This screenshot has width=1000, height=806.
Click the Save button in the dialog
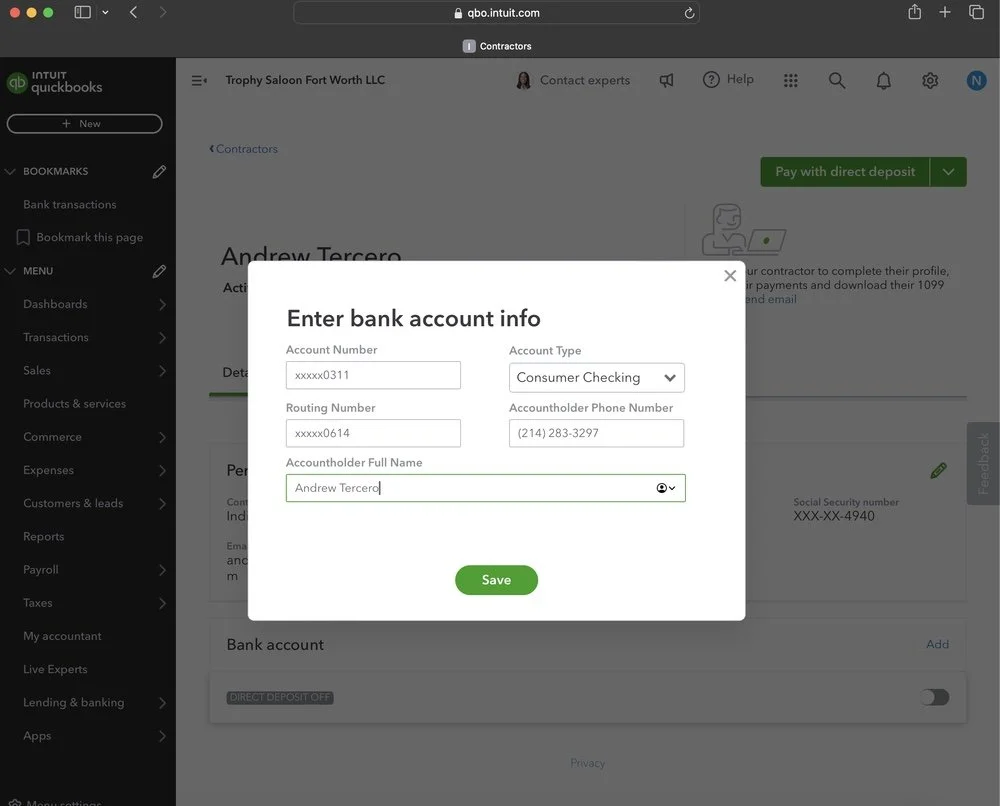496,580
